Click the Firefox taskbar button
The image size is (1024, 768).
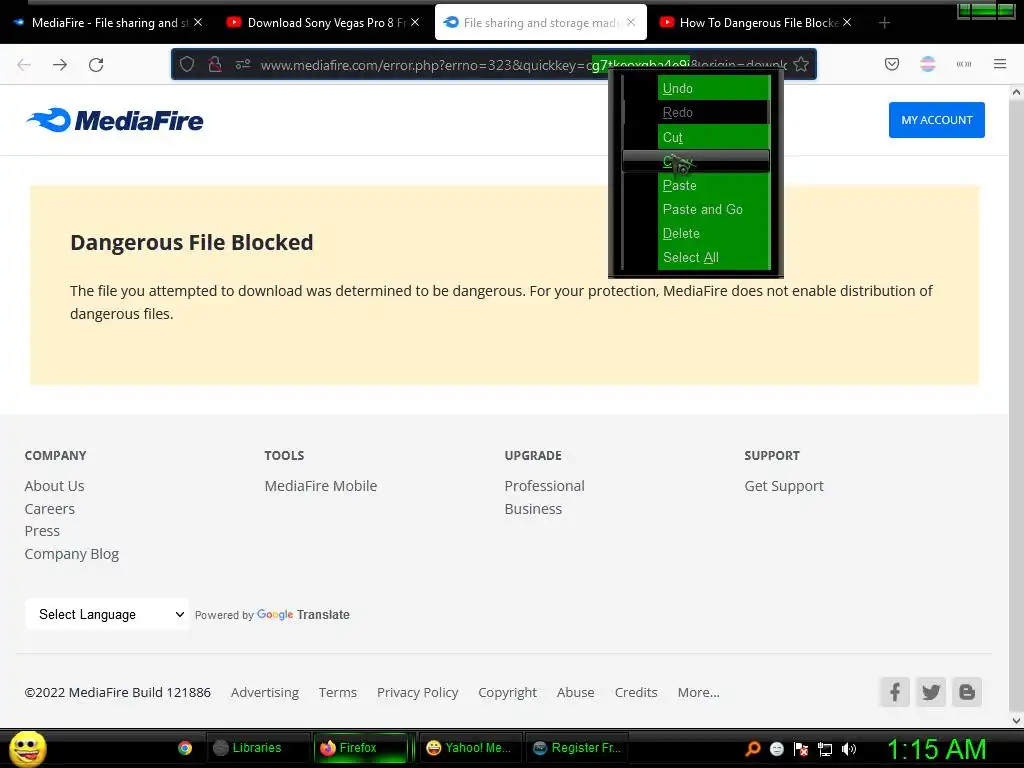click(x=360, y=748)
